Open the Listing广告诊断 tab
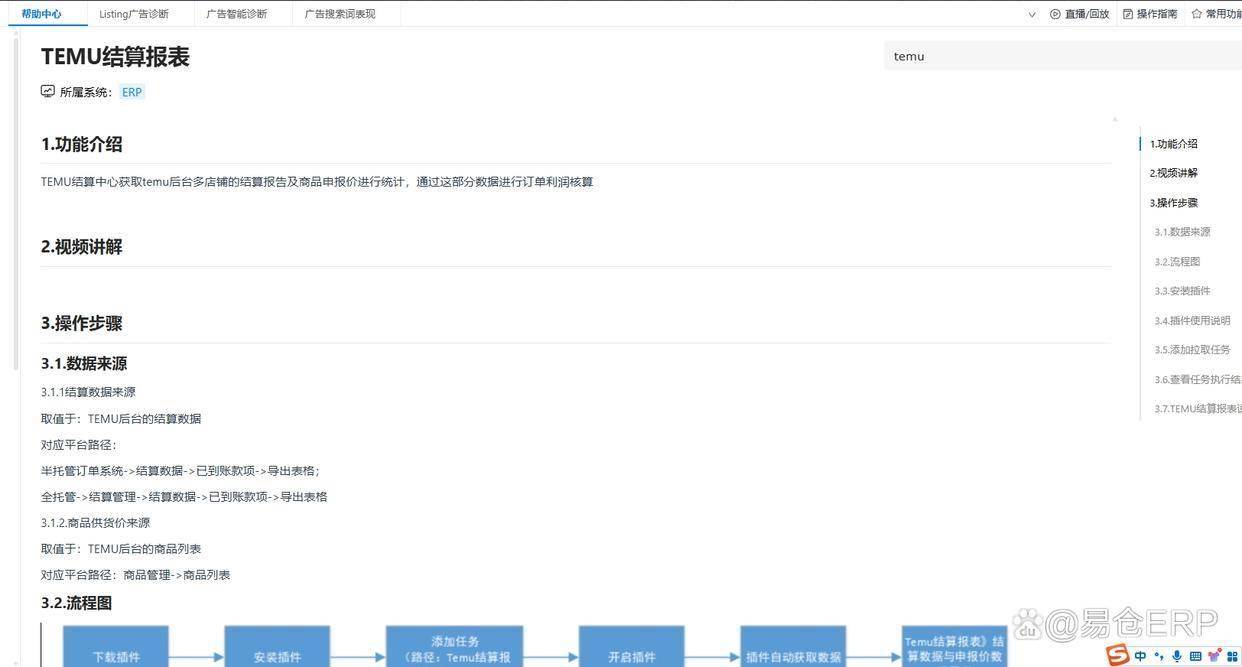 click(134, 14)
